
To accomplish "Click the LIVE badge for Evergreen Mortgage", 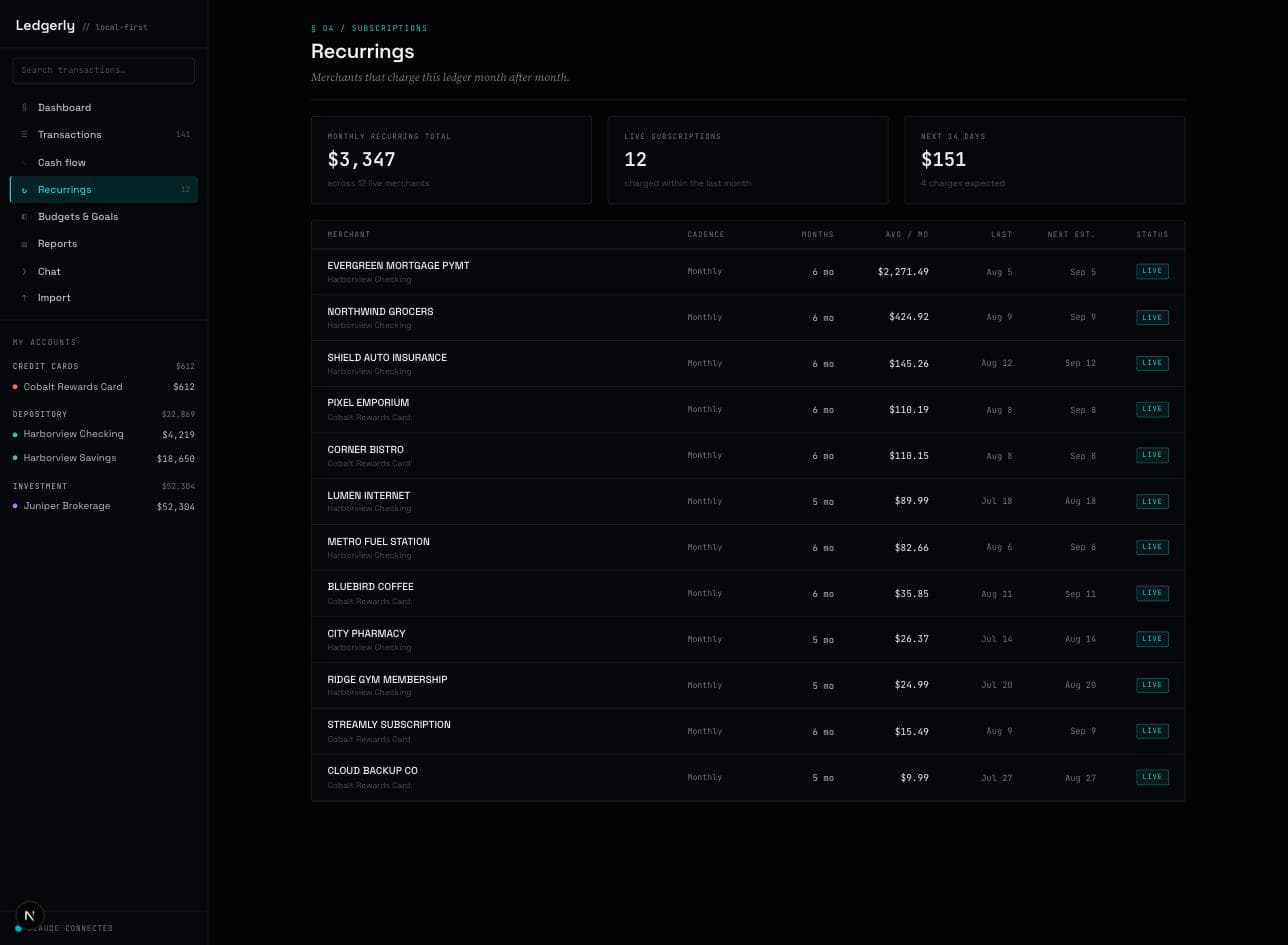I will pyautogui.click(x=1152, y=271).
